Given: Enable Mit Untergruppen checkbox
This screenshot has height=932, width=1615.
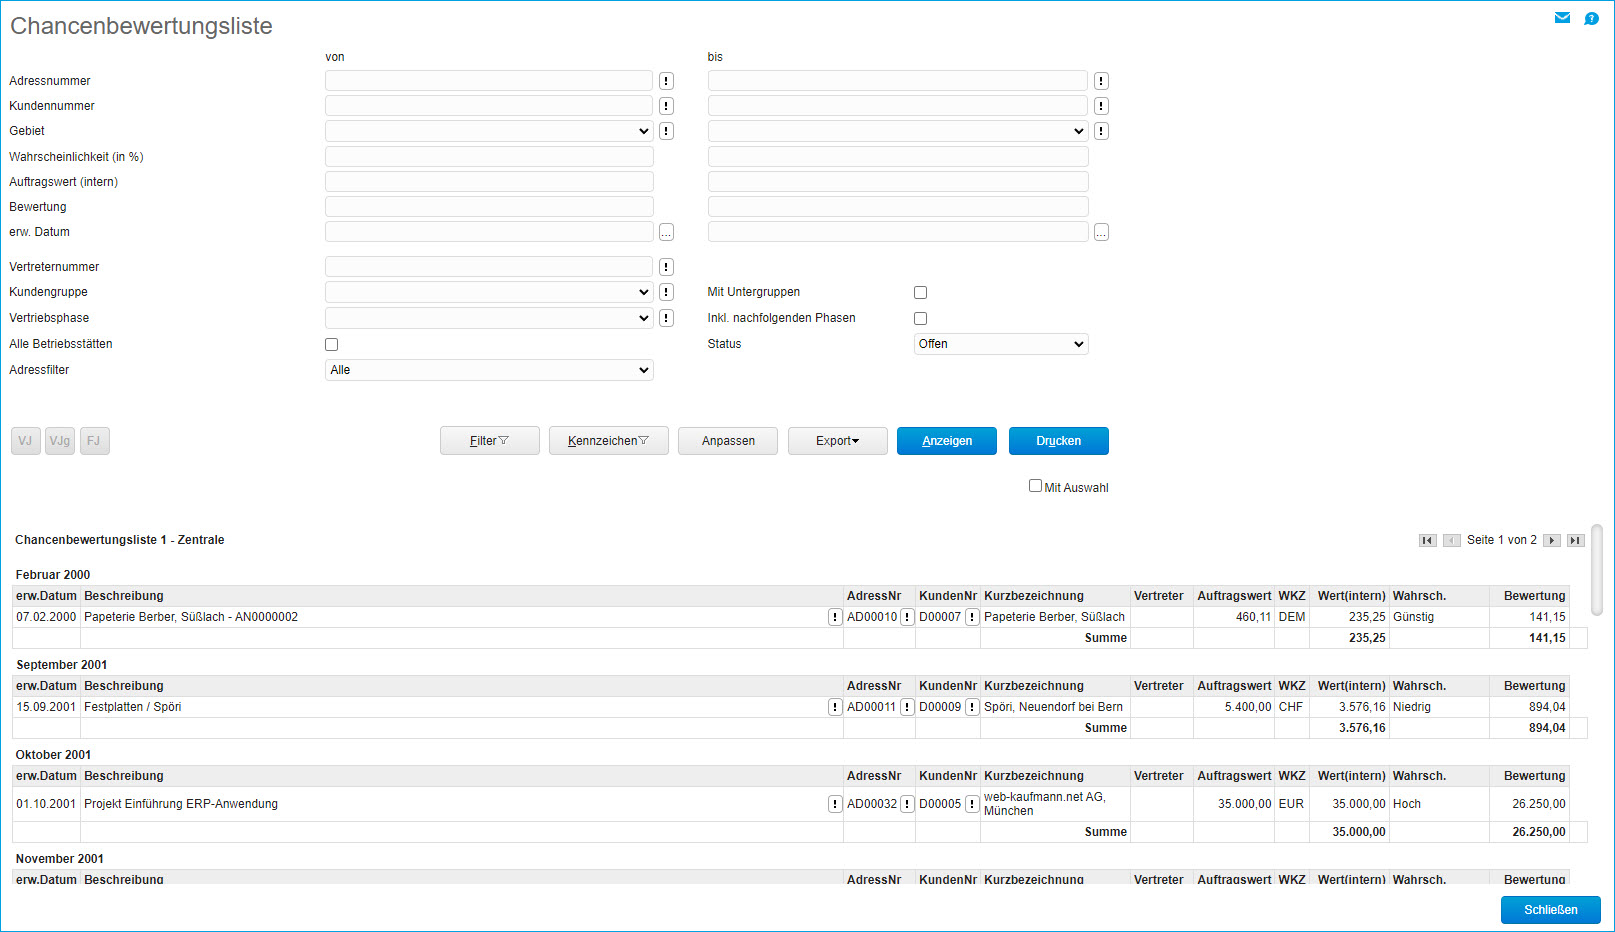Looking at the screenshot, I should coord(920,293).
